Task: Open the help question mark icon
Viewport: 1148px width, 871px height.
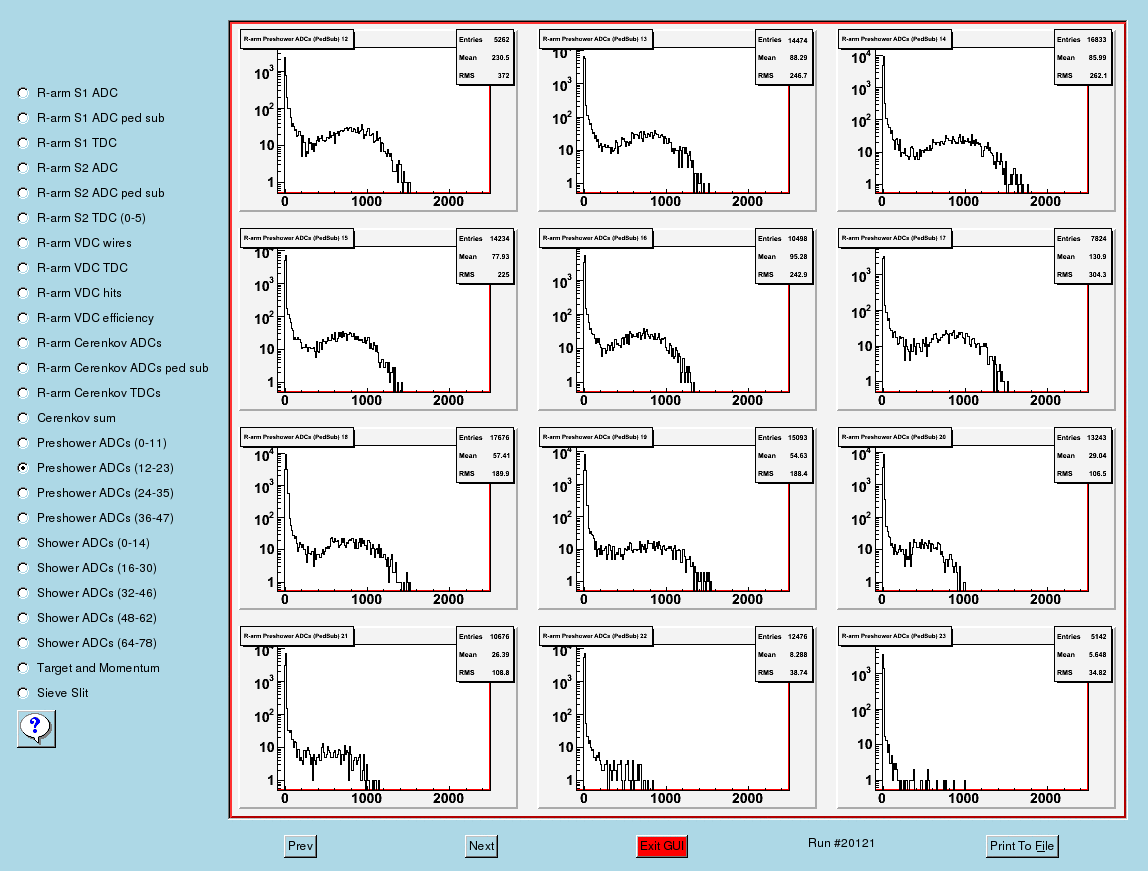Action: coord(36,728)
